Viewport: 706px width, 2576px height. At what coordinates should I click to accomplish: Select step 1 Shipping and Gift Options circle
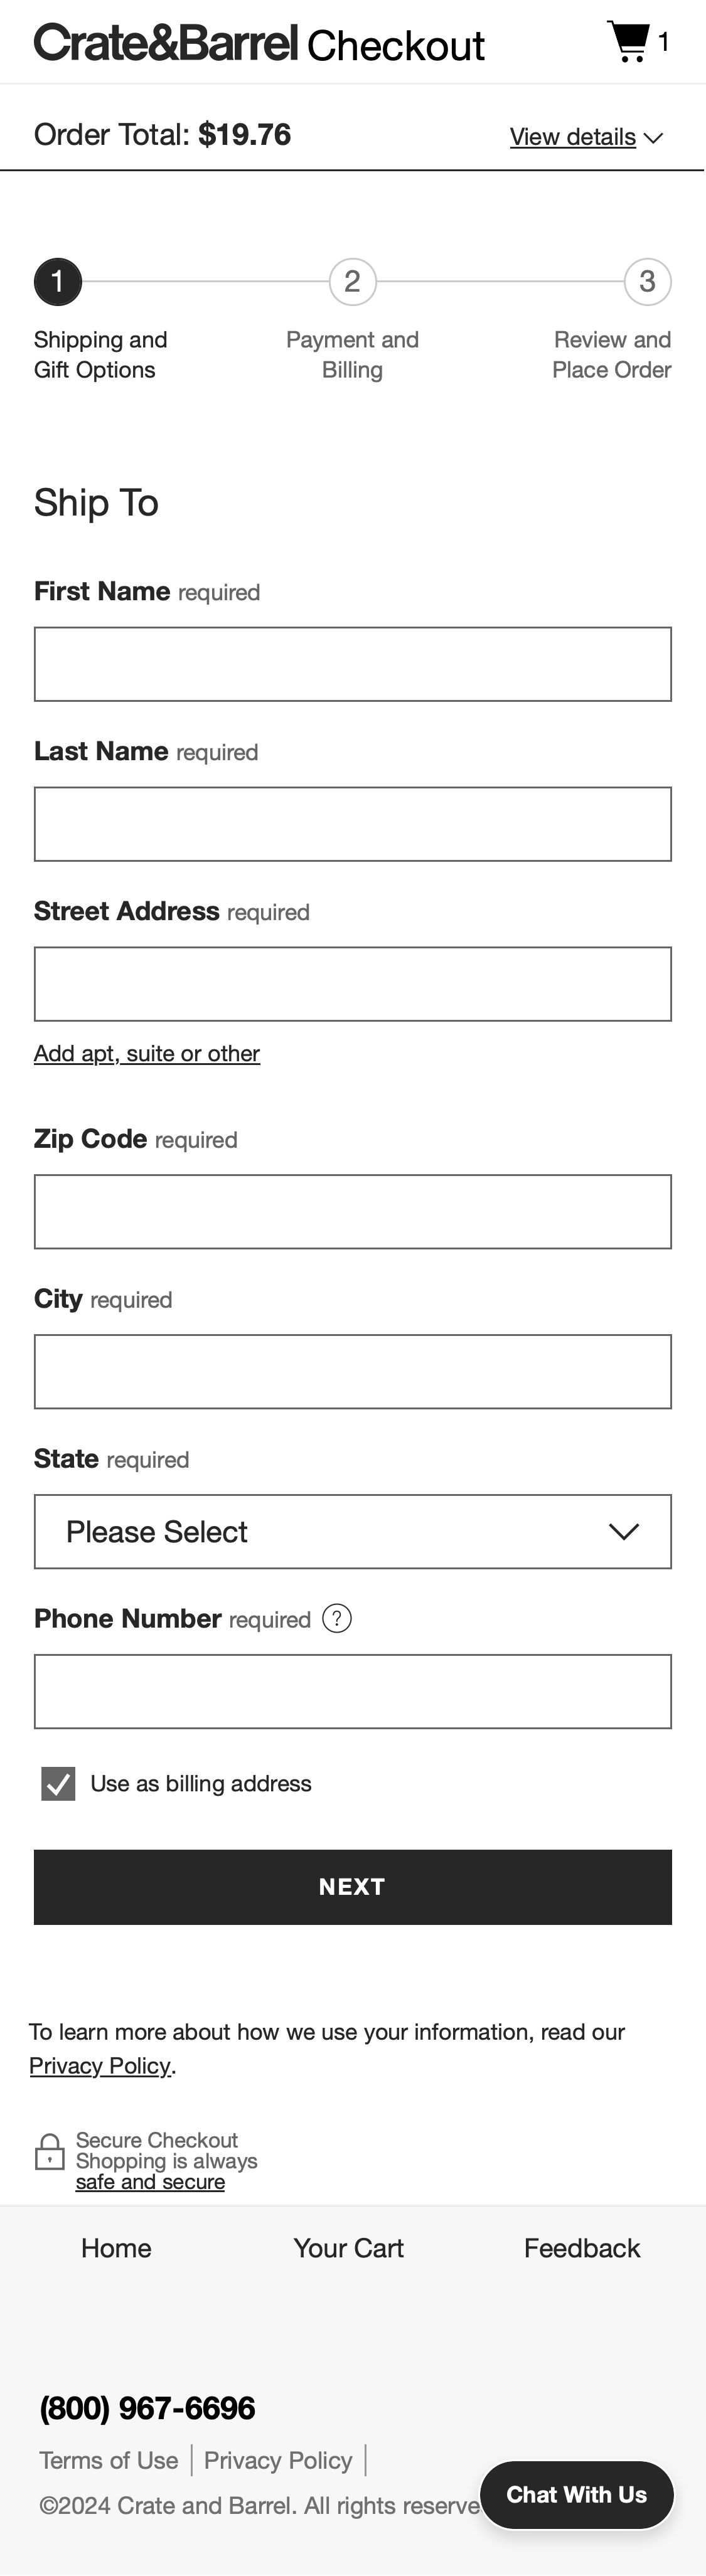click(57, 281)
